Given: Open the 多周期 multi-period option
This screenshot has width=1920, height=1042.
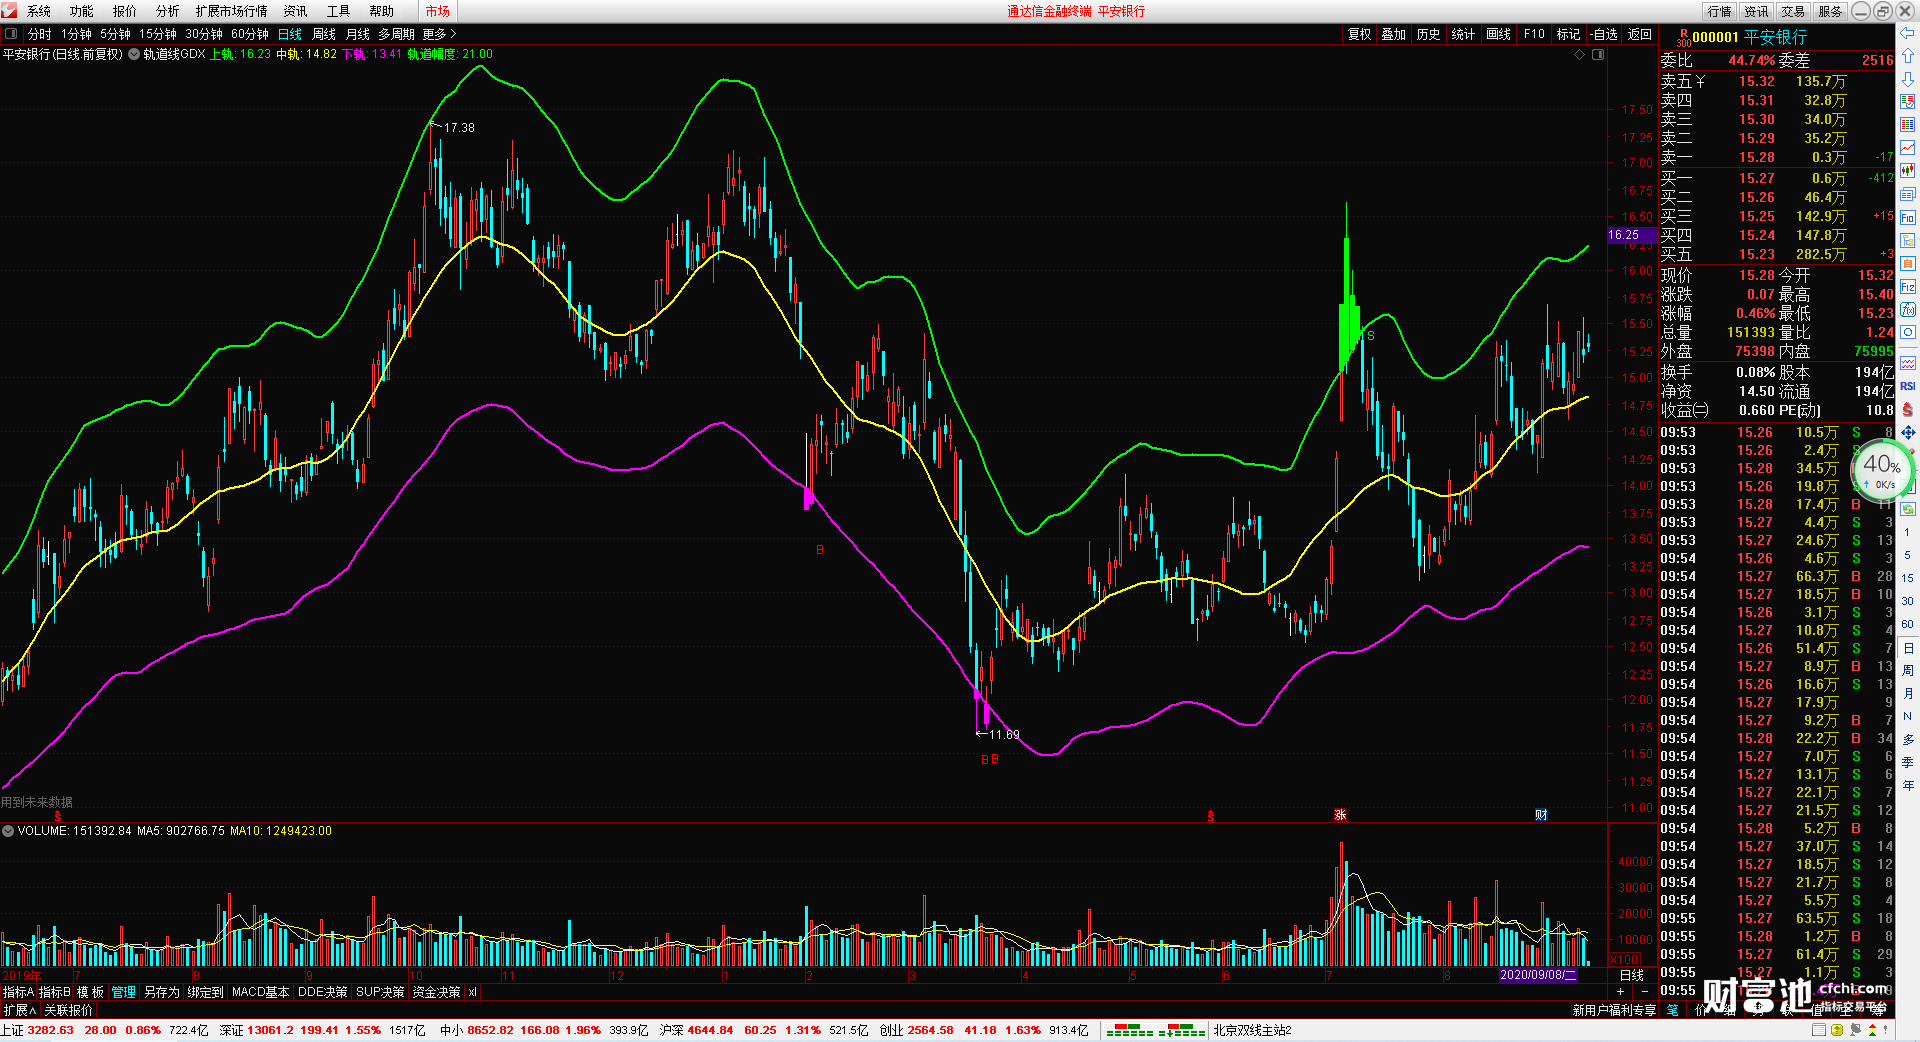Looking at the screenshot, I should [x=396, y=34].
